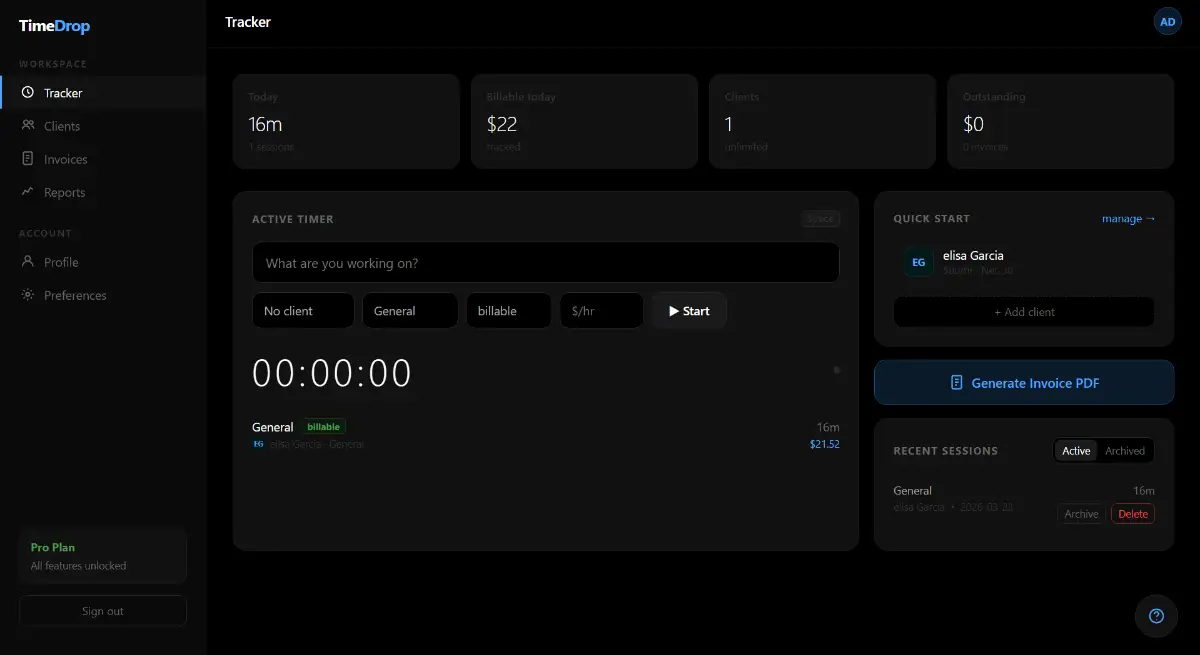1200x655 pixels.
Task: Open the Profile account page
Action: [103, 262]
